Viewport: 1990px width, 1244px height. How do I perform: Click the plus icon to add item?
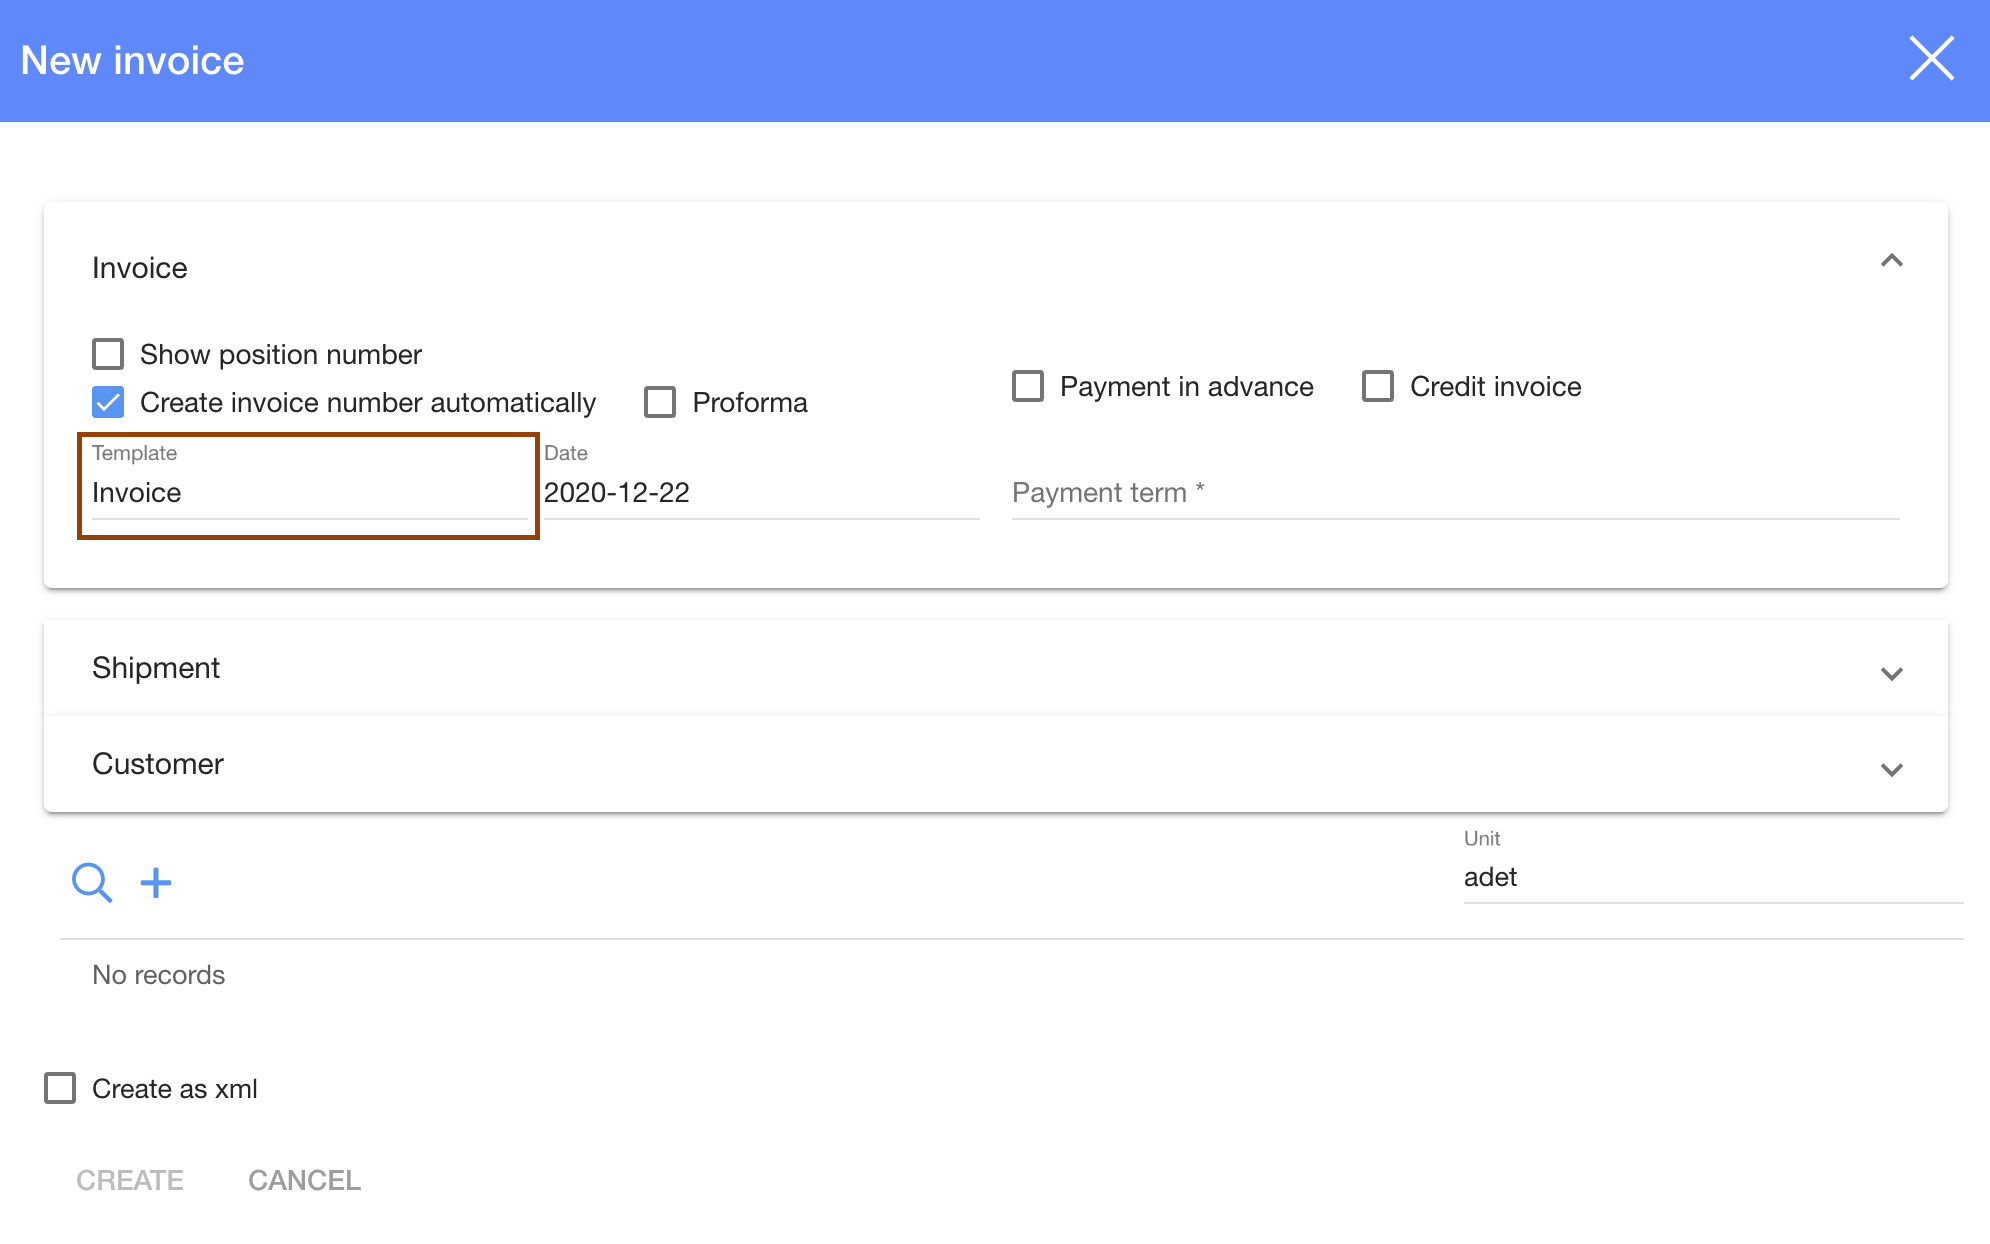[x=156, y=882]
